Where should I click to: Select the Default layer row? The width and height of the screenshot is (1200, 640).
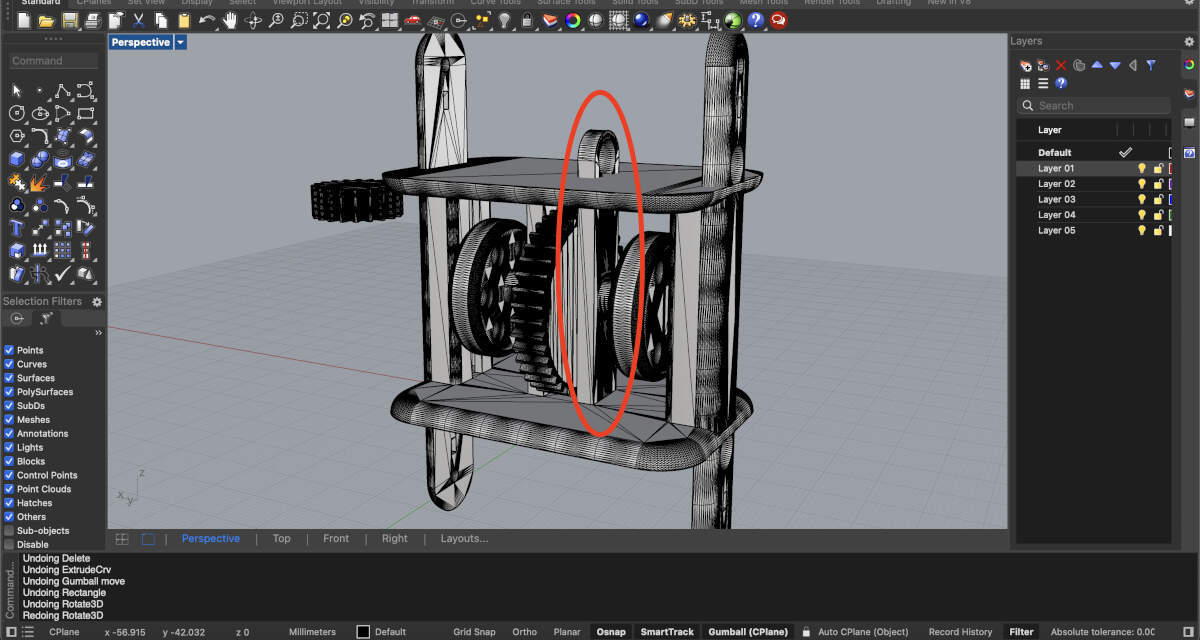tap(1094, 153)
